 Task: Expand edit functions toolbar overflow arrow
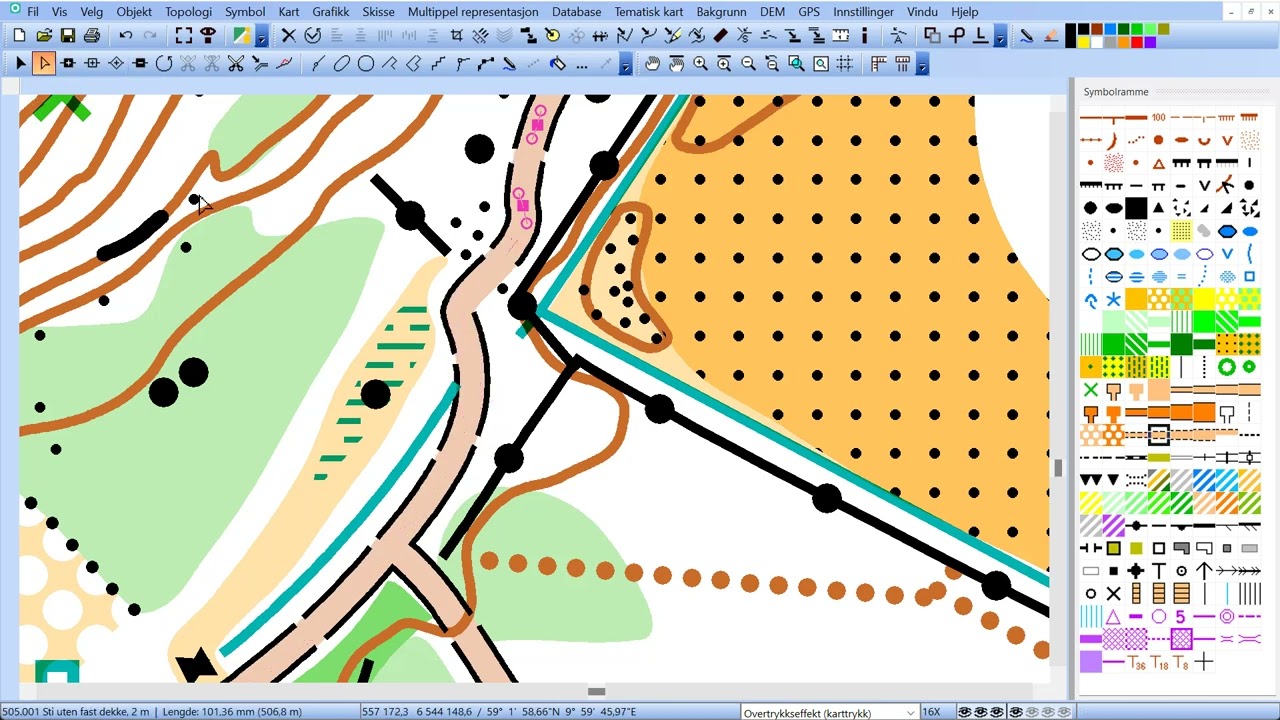1000,38
